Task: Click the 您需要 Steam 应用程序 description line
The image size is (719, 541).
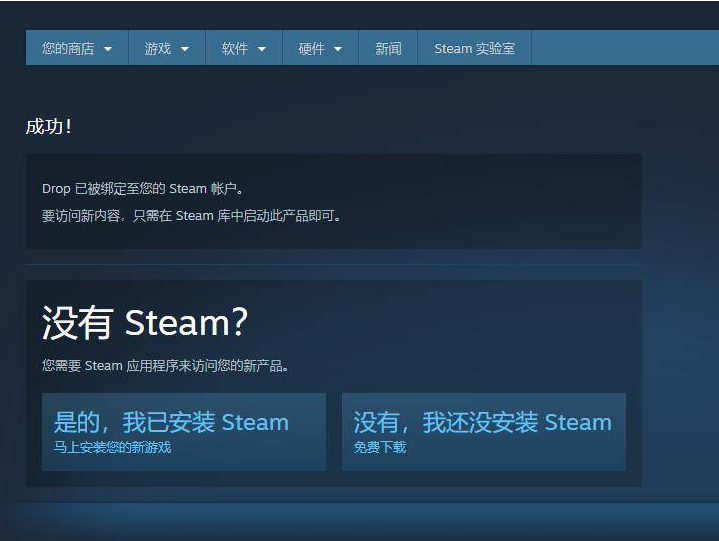Action: click(166, 366)
